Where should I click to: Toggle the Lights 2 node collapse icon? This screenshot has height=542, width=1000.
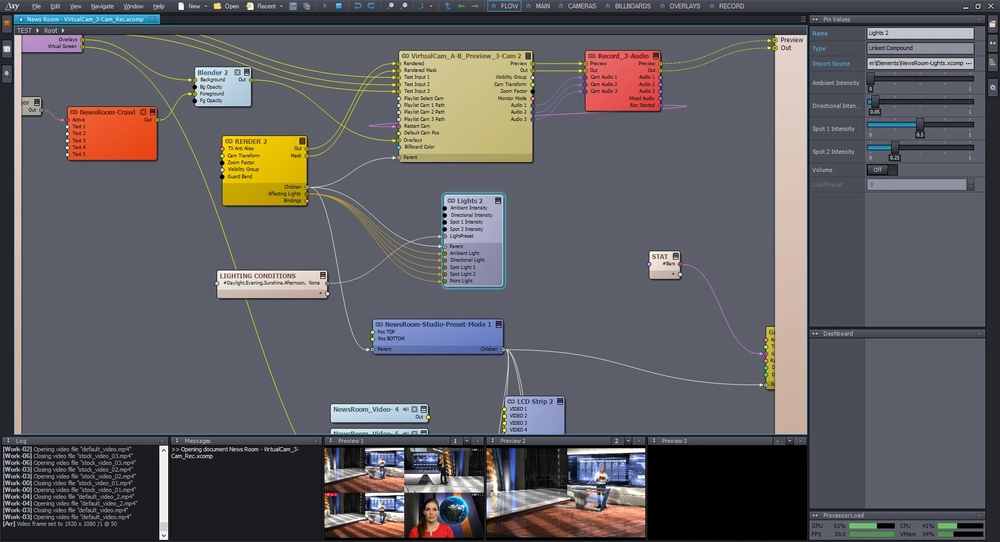[x=498, y=200]
